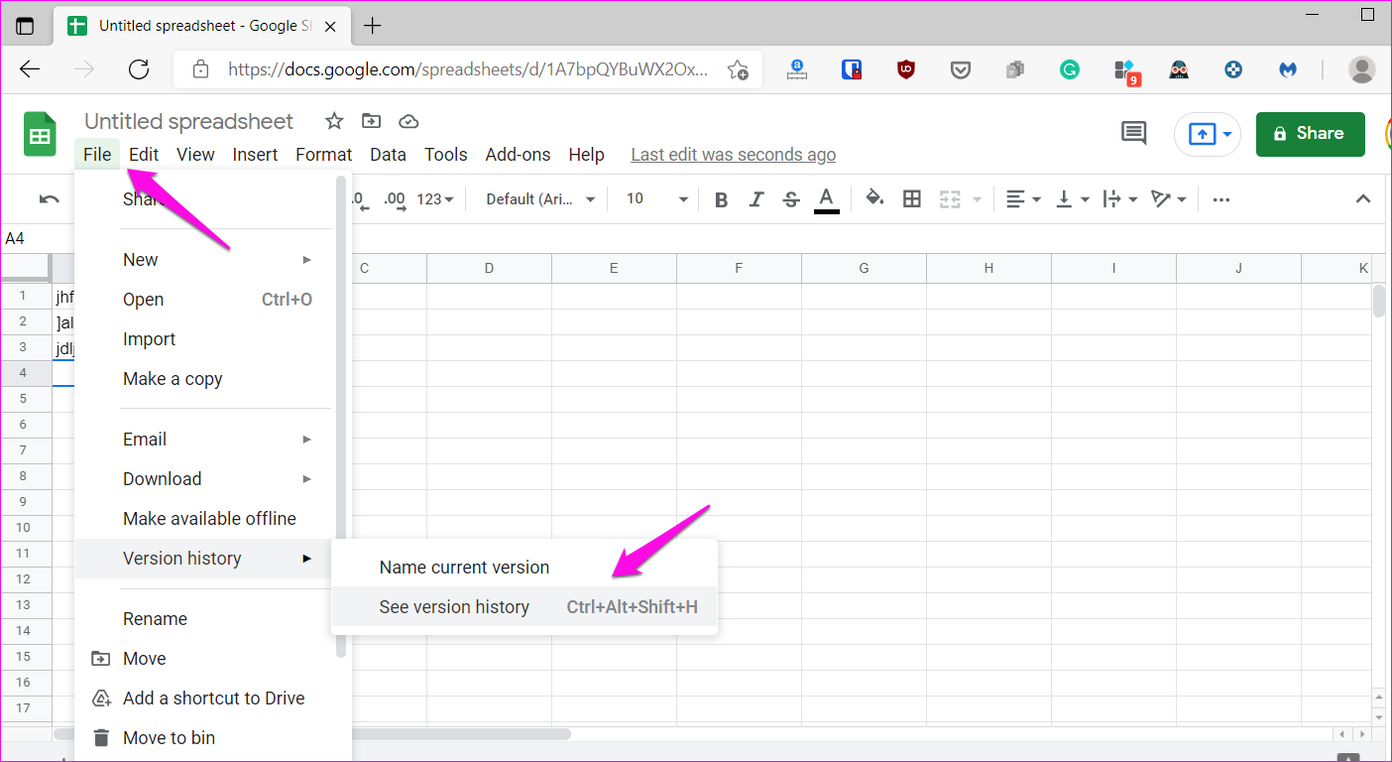This screenshot has width=1392, height=762.
Task: Select Make available offline
Action: pyautogui.click(x=213, y=518)
